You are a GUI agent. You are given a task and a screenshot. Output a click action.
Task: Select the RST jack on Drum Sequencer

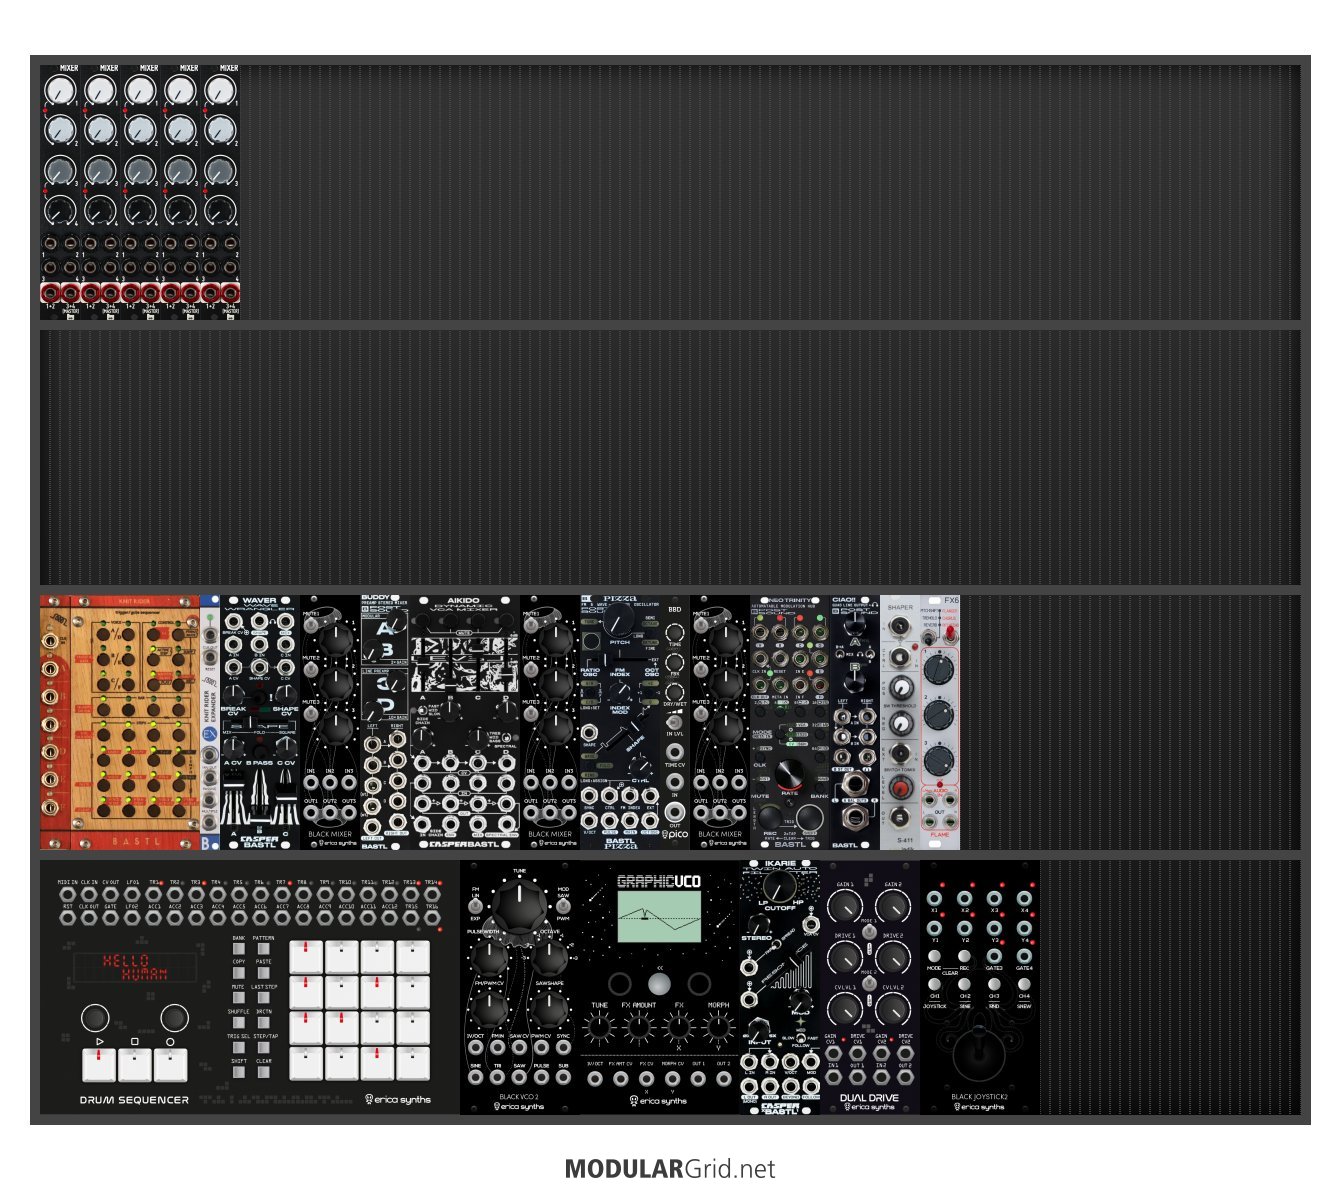coord(67,918)
